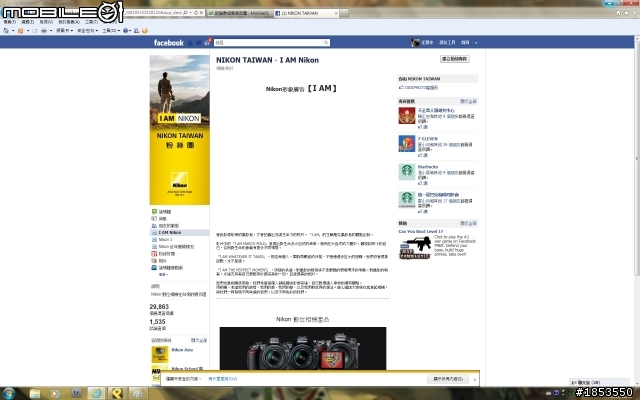Click the button on the yellow notification bar

(x=448, y=379)
